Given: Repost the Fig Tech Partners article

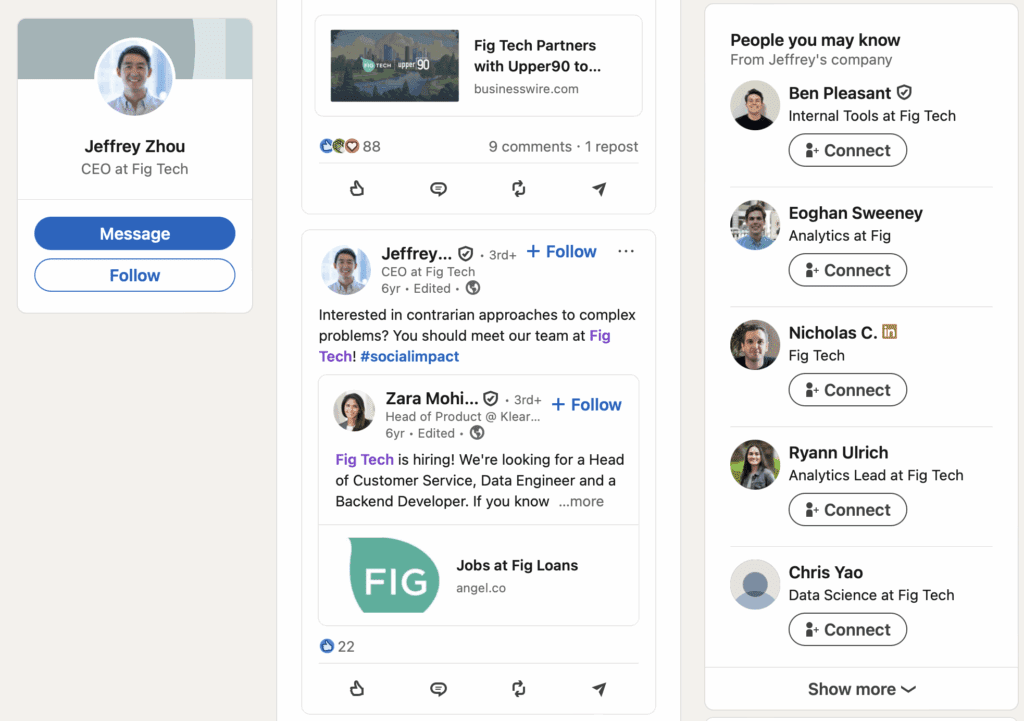Looking at the screenshot, I should tap(518, 188).
